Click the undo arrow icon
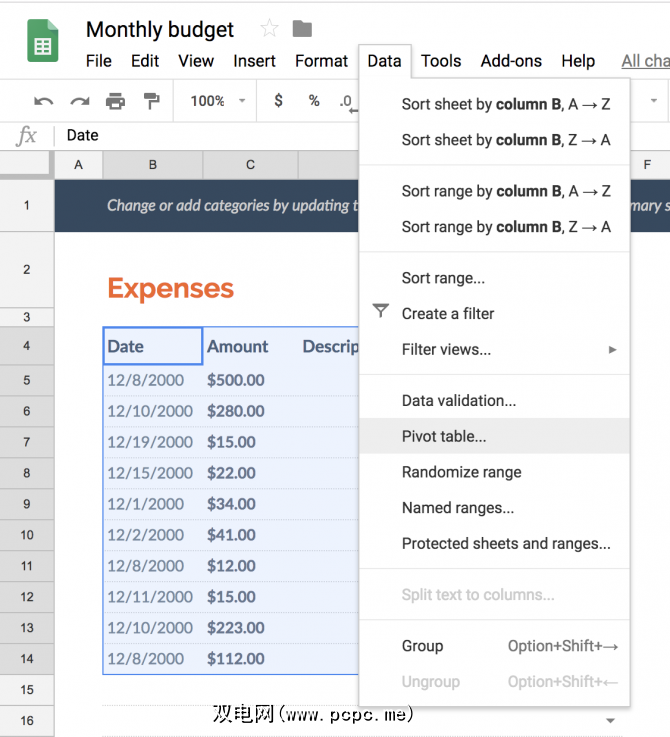Viewport: 670px width, 737px height. 44,101
